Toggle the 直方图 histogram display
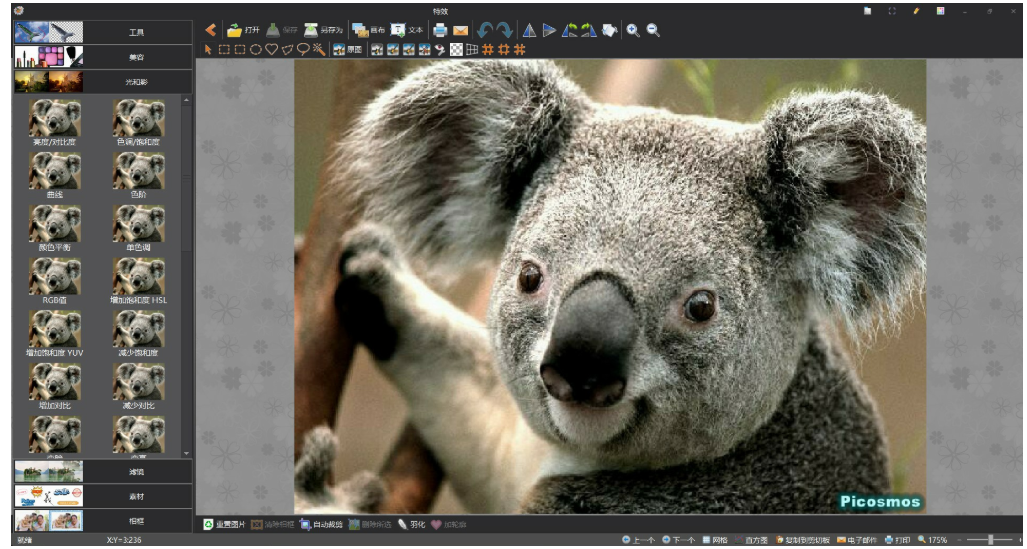Screen dimensions: 1027x549 [x=750, y=540]
